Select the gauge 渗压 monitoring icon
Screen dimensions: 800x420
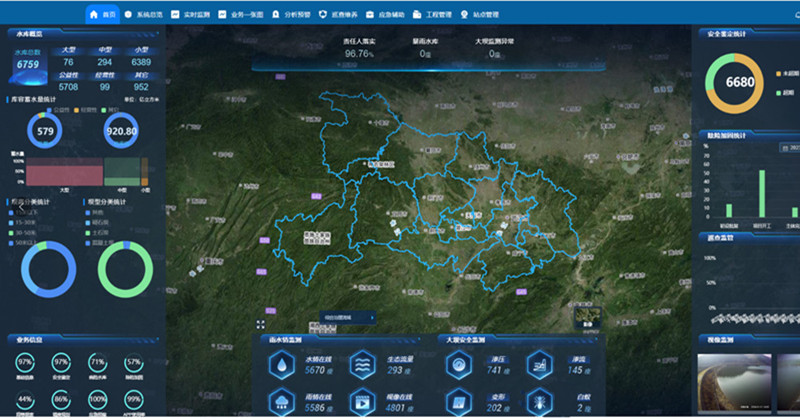coord(456,368)
